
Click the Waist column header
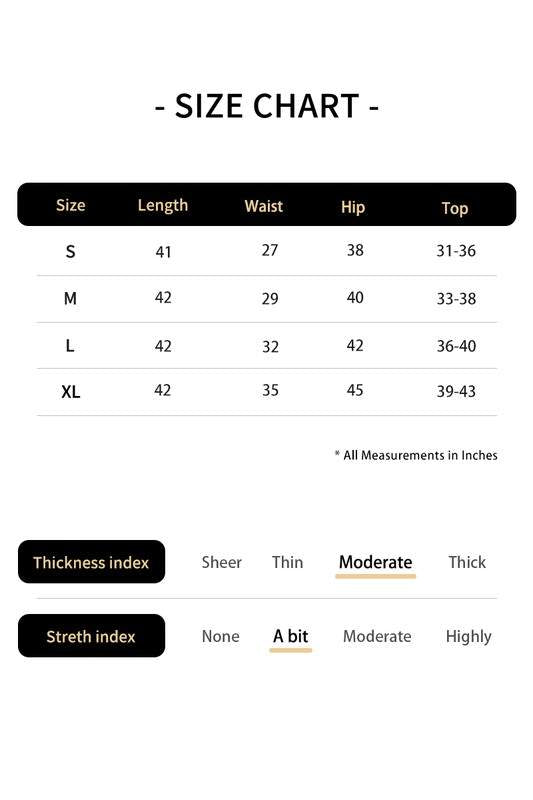(x=263, y=206)
